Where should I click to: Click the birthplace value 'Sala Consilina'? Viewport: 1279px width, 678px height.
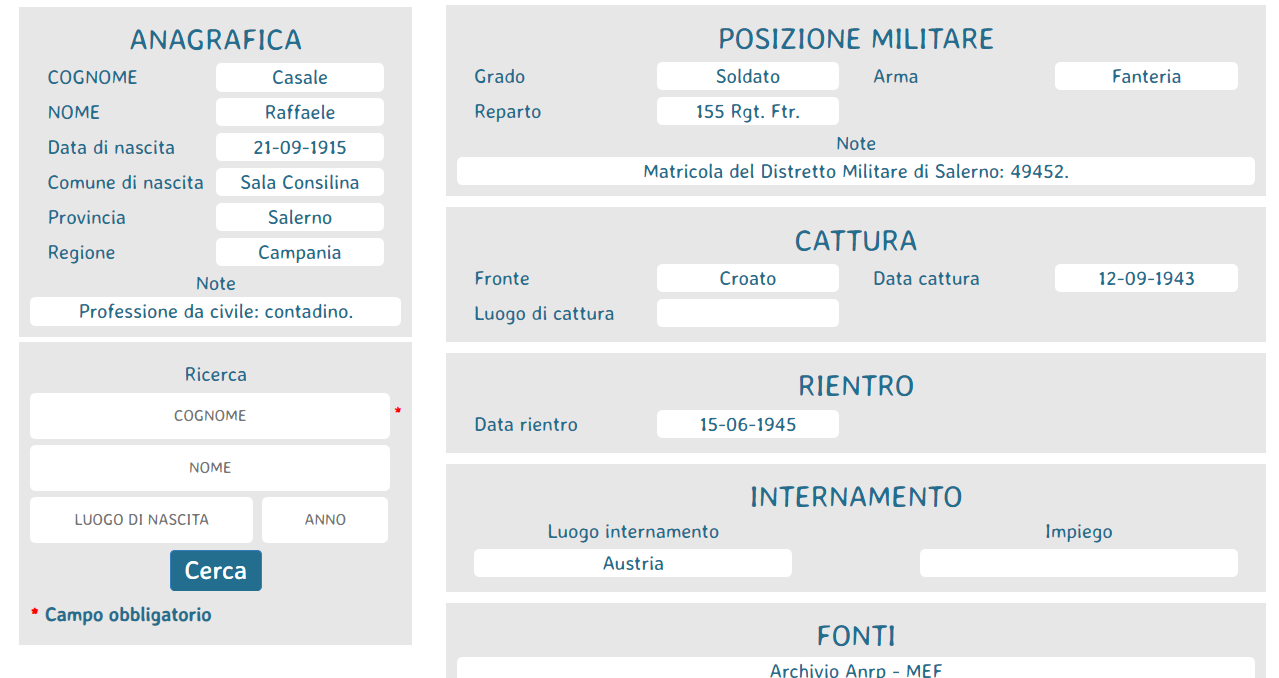click(x=300, y=182)
